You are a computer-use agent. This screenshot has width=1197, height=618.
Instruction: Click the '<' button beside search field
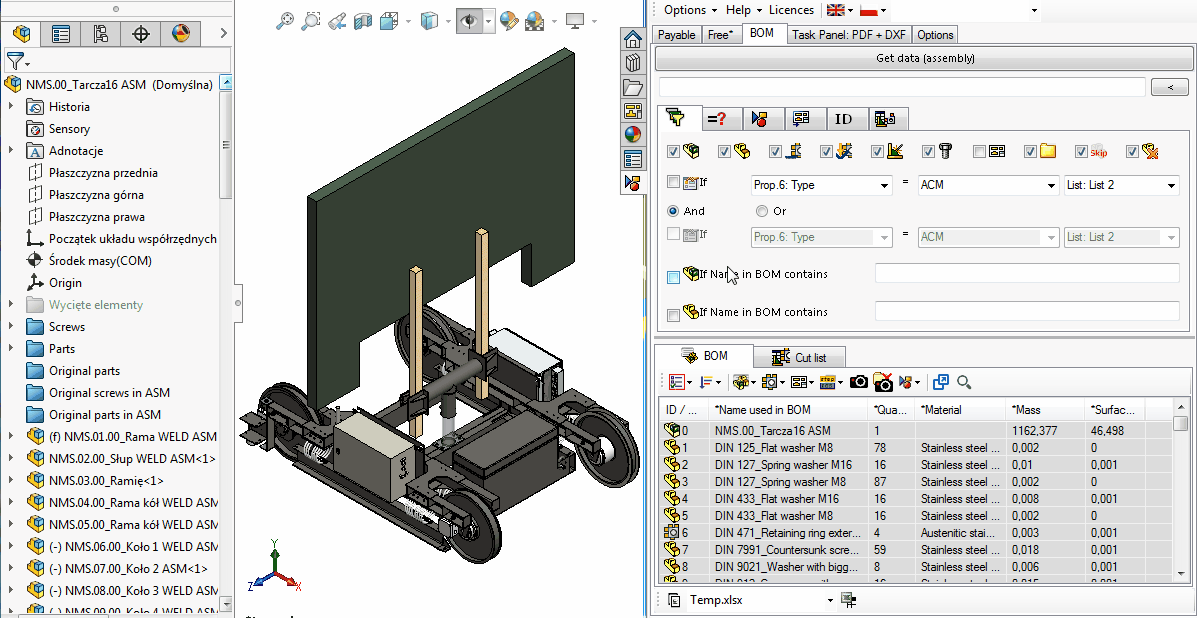pyautogui.click(x=1172, y=87)
